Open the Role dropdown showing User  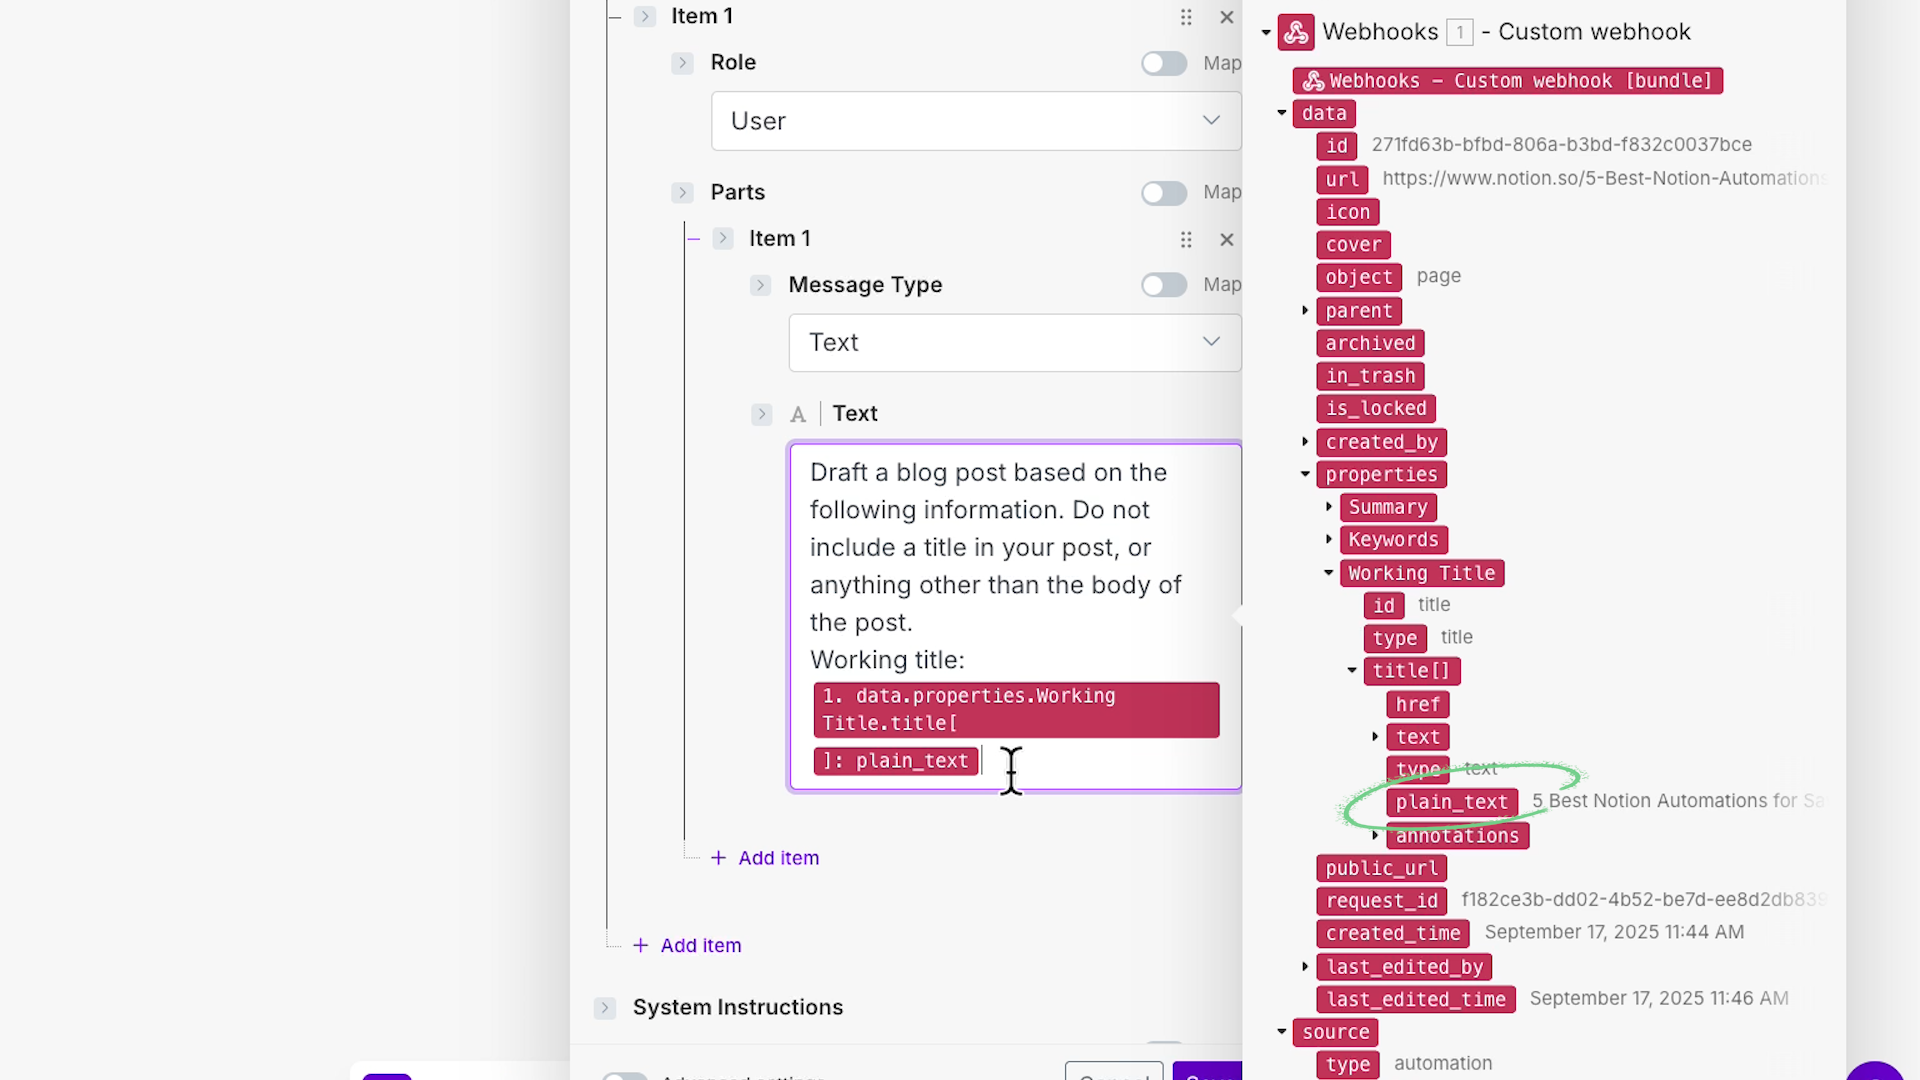[975, 121]
